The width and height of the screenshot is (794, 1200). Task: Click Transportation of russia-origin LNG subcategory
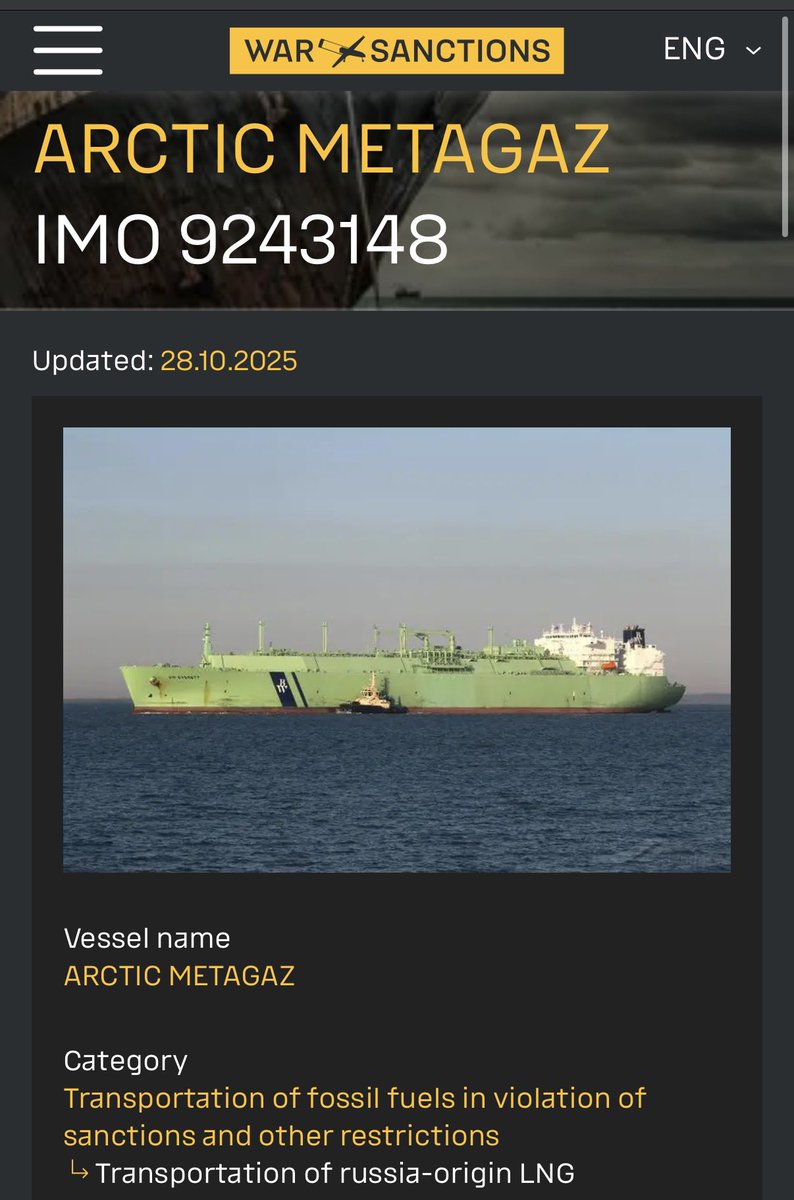coord(335,1173)
